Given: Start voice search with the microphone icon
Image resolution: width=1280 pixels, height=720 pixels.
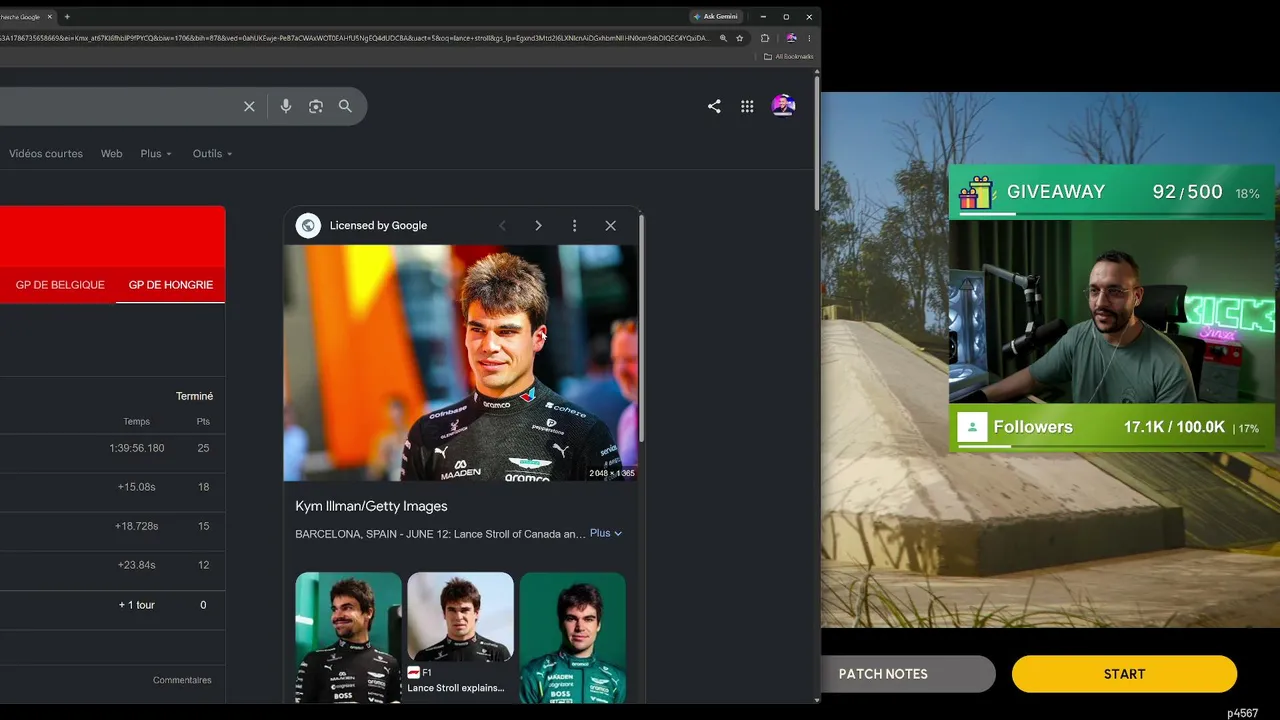Looking at the screenshot, I should tap(286, 106).
